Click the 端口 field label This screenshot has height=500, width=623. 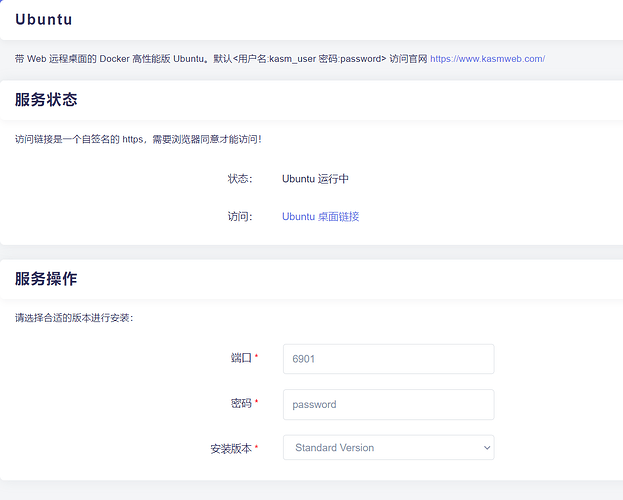click(240, 358)
